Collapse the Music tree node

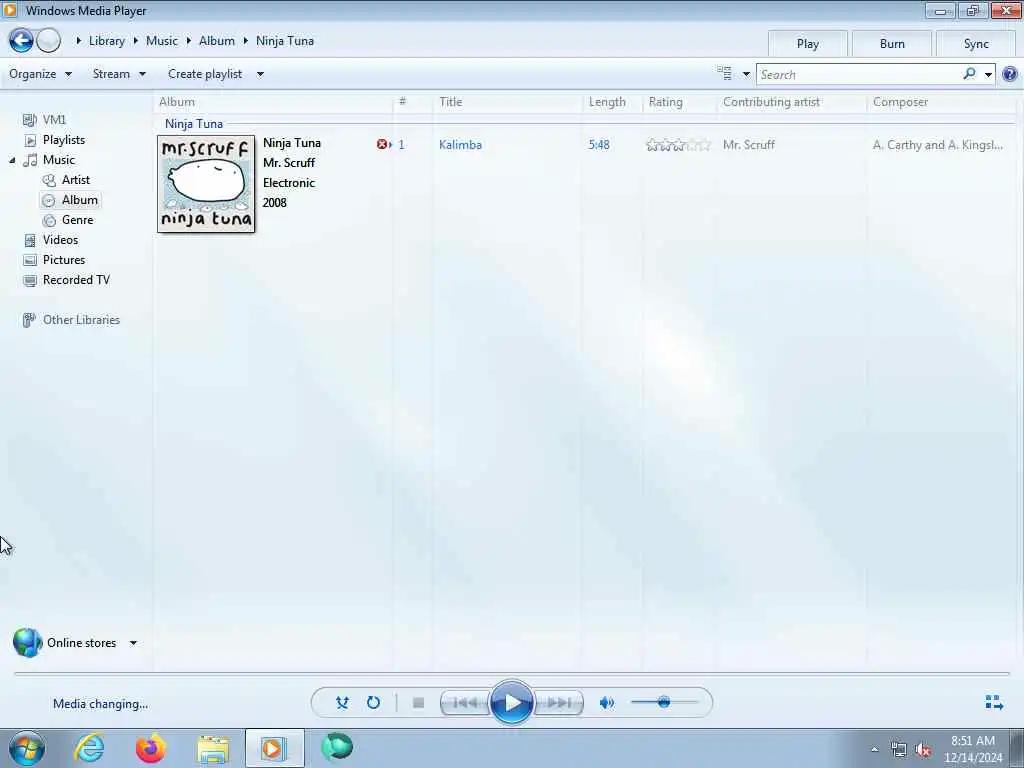click(12, 160)
